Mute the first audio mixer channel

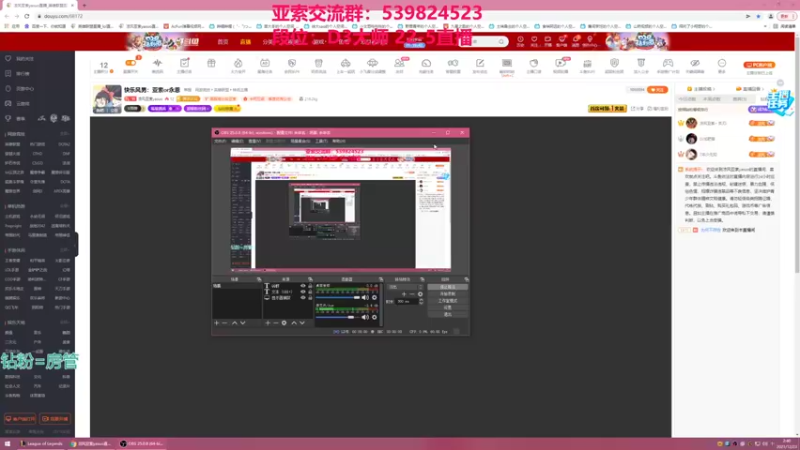tap(365, 297)
